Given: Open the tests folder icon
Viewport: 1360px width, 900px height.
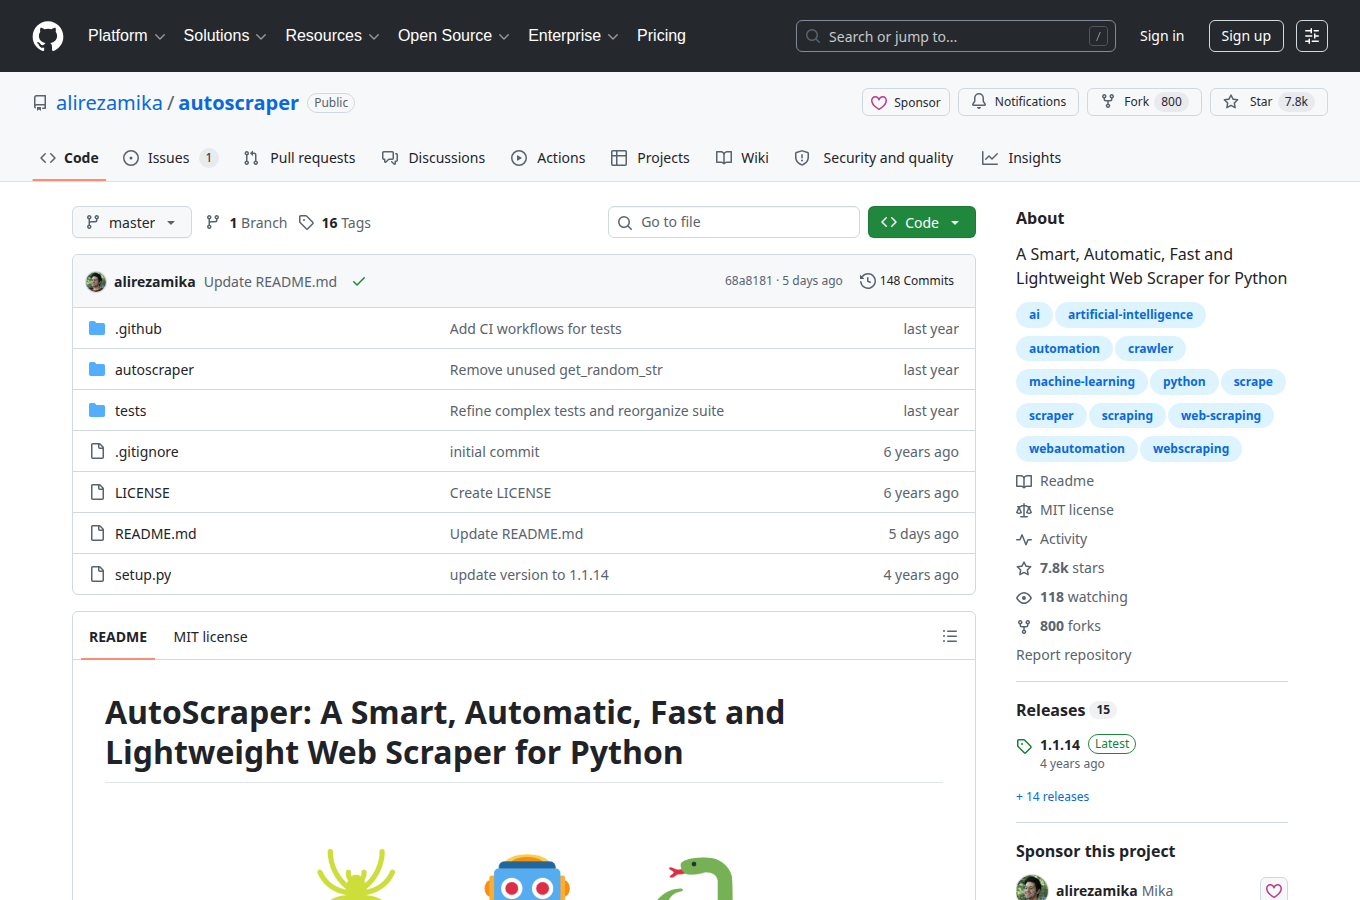Looking at the screenshot, I should coord(97,411).
